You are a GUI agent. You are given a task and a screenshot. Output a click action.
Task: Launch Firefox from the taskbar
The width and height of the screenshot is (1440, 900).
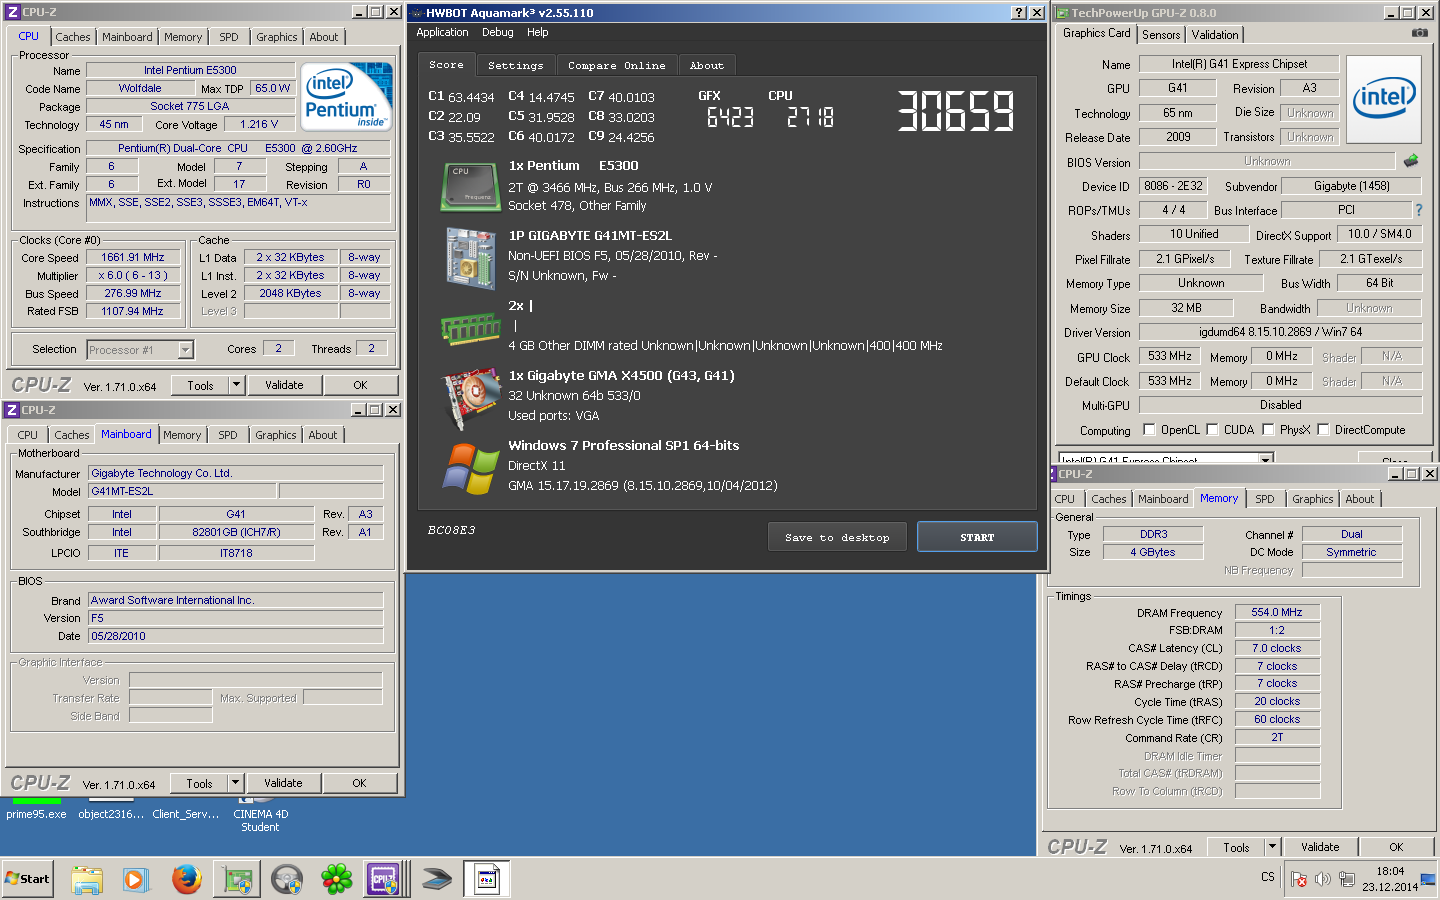pos(186,879)
